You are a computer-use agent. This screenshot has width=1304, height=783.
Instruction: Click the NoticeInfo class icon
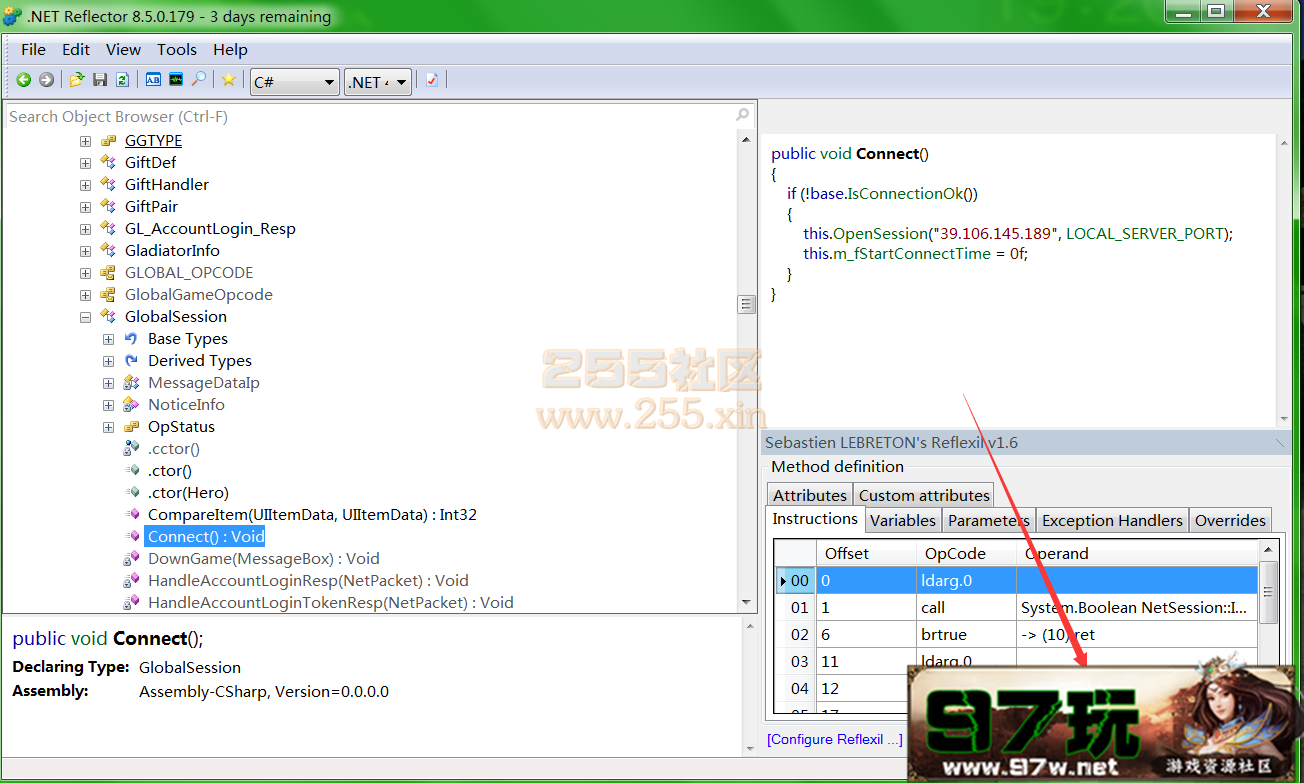131,404
